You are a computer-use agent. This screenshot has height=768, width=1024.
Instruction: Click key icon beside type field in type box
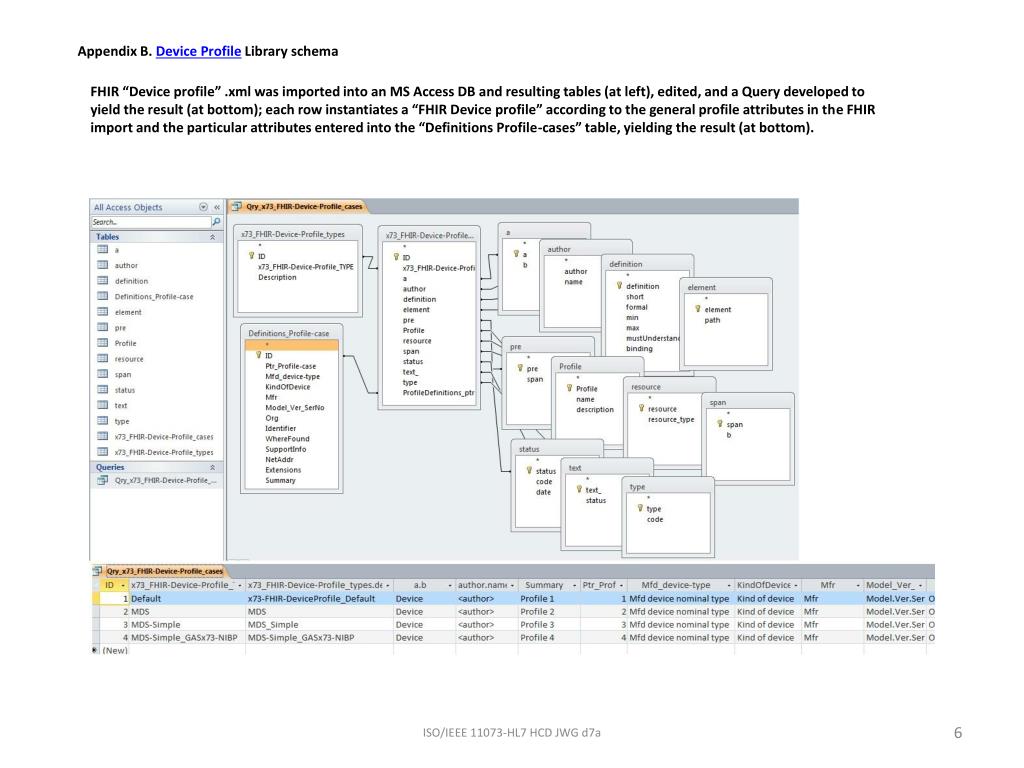tap(640, 508)
